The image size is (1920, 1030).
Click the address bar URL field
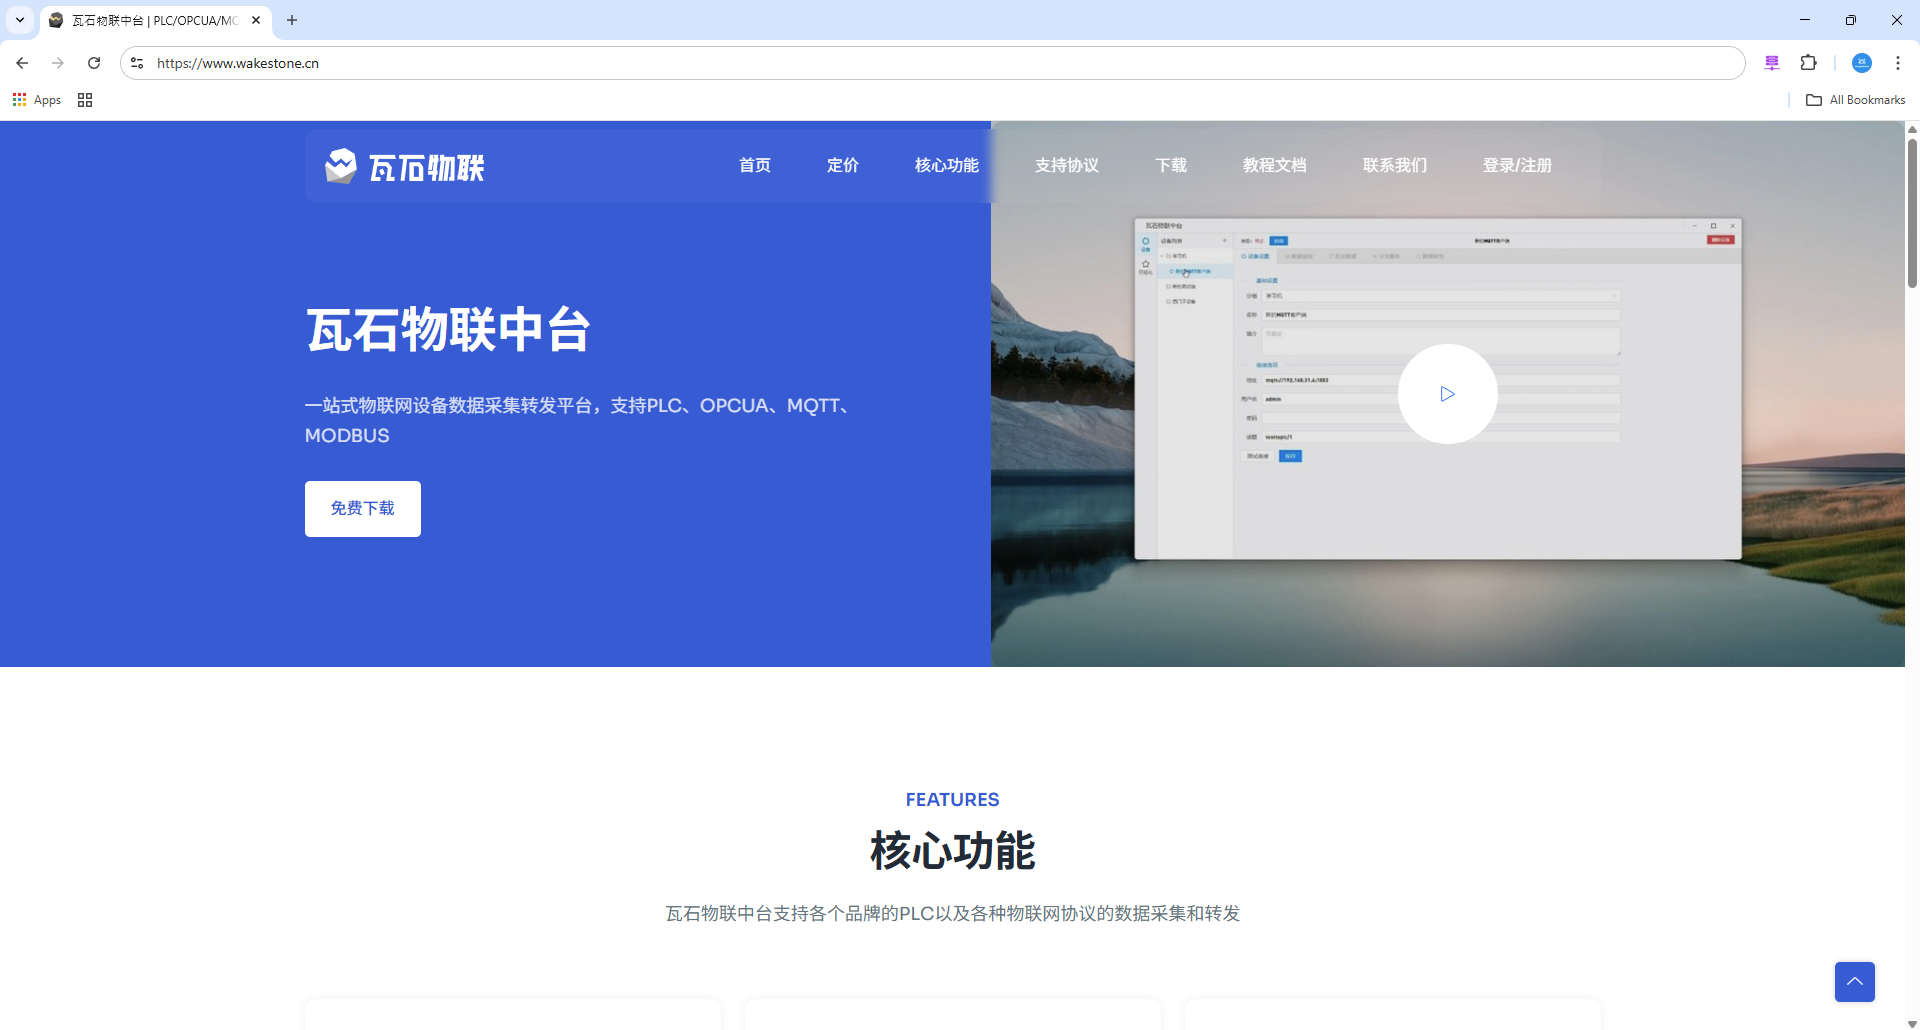[900, 63]
